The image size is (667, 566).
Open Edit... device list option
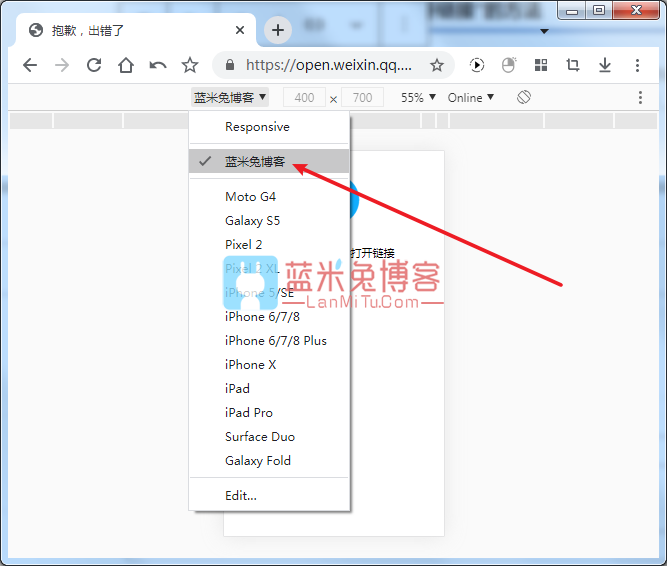tap(269, 495)
